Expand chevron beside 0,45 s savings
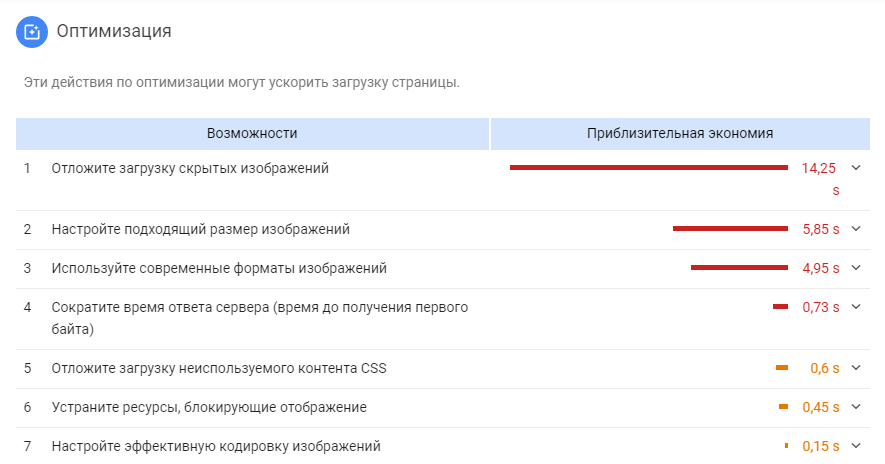This screenshot has height=464, width=885. pyautogui.click(x=855, y=407)
